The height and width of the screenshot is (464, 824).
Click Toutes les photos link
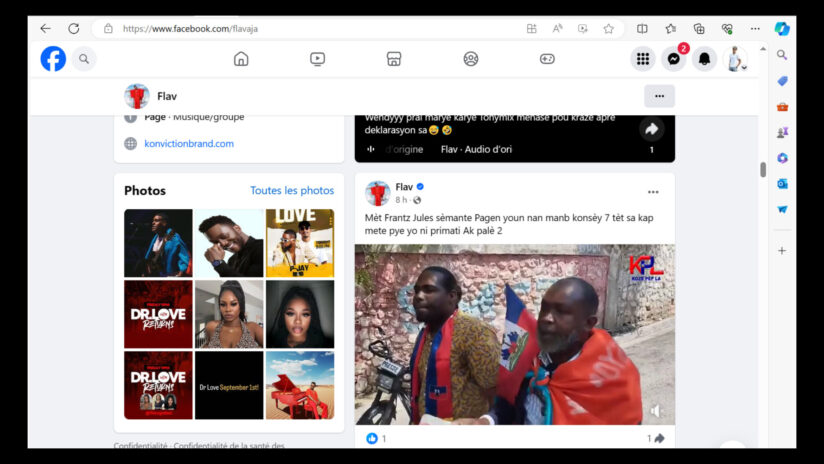point(292,191)
